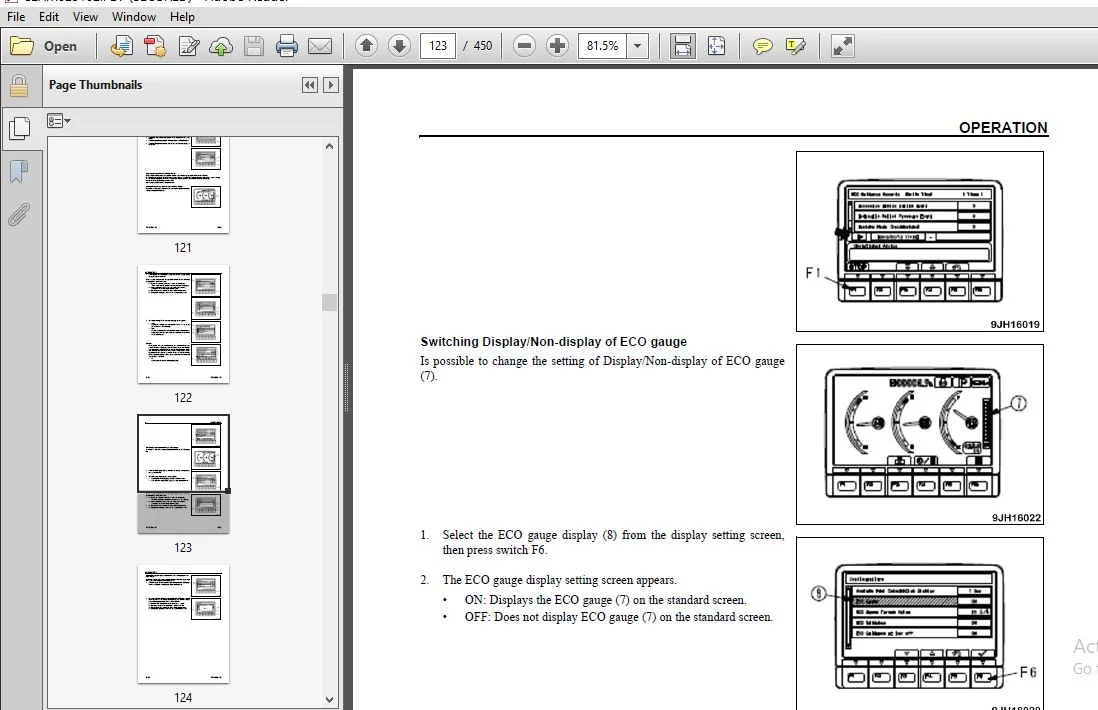Image resolution: width=1098 pixels, height=710 pixels.
Task: Select the highlight text tool
Action: coord(795,46)
